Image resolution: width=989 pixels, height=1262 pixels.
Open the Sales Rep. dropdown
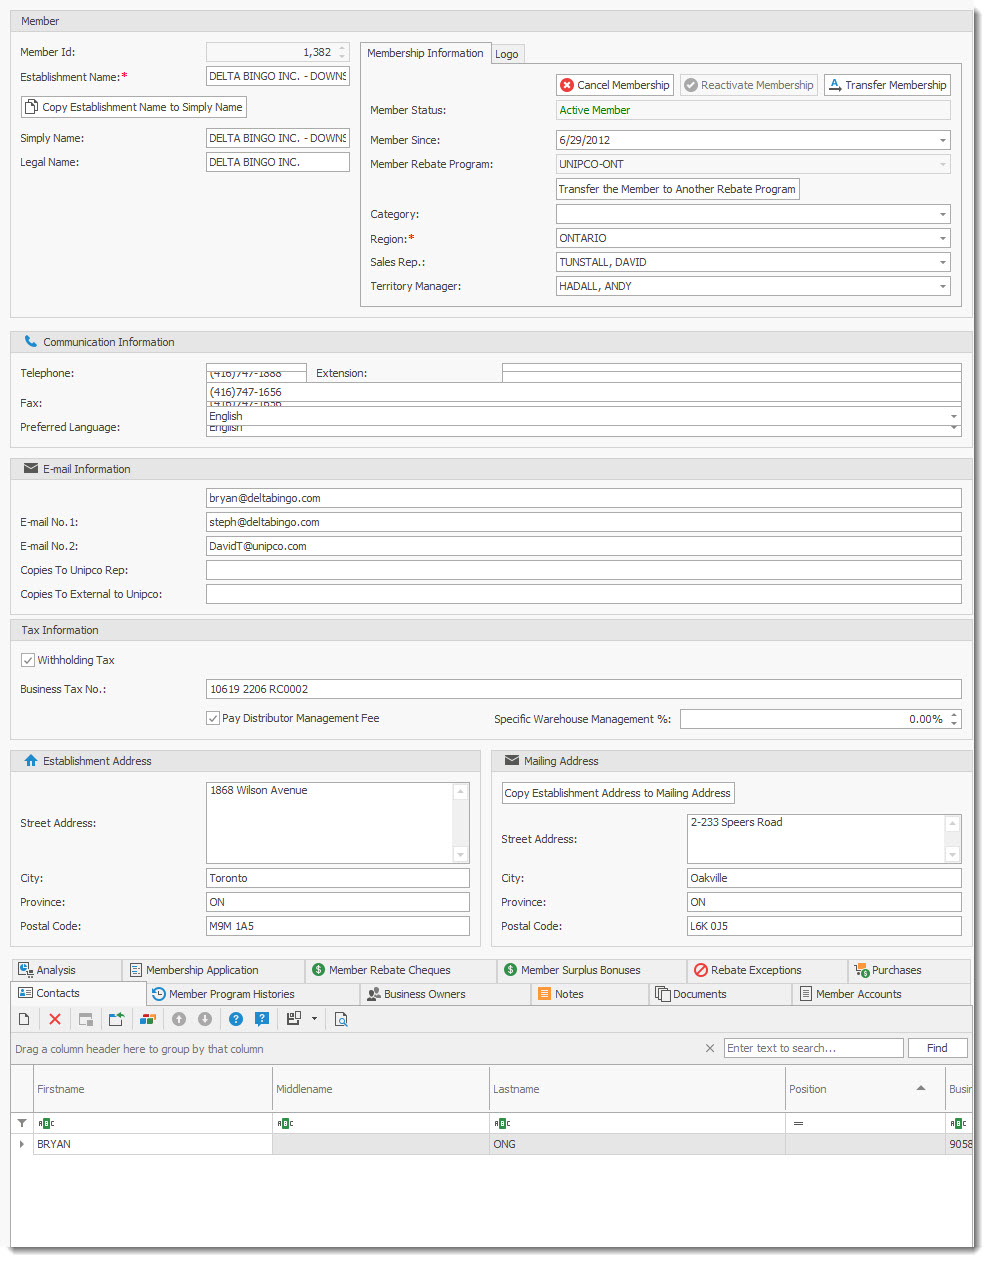pyautogui.click(x=942, y=262)
